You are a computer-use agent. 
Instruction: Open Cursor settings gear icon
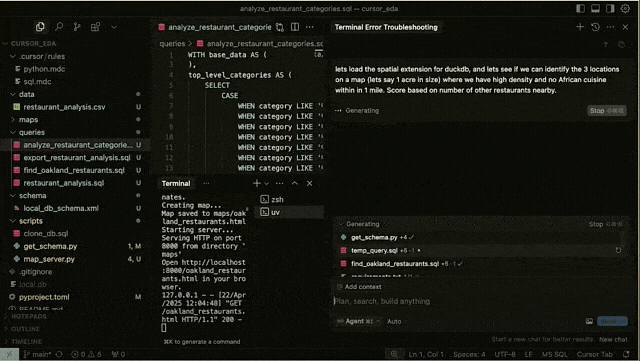[x=625, y=9]
